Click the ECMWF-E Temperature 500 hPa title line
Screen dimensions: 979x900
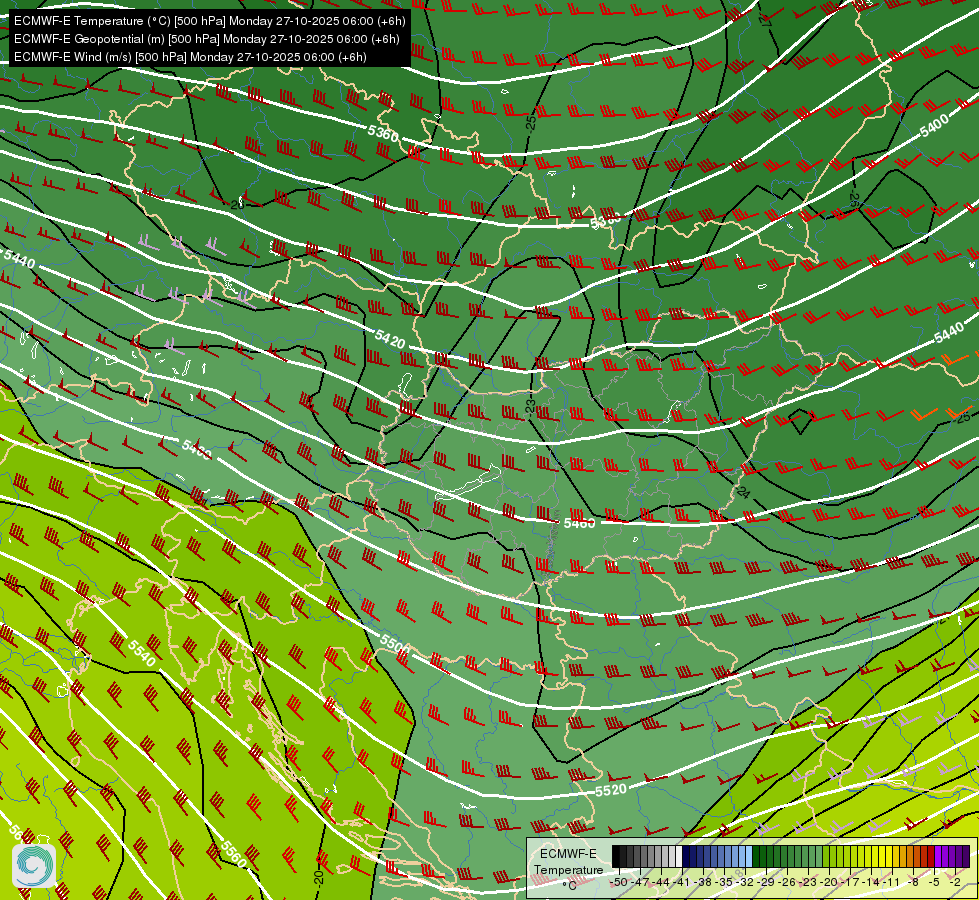(209, 21)
